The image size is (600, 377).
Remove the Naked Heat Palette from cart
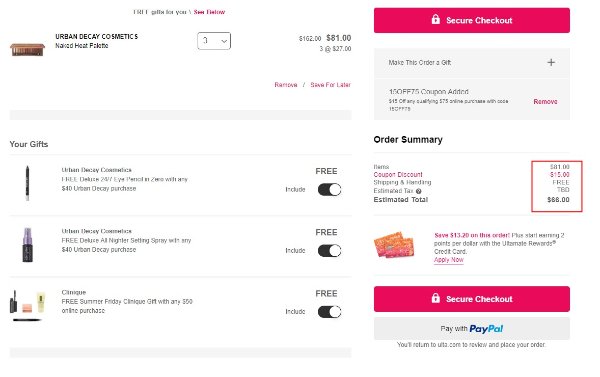(x=285, y=85)
